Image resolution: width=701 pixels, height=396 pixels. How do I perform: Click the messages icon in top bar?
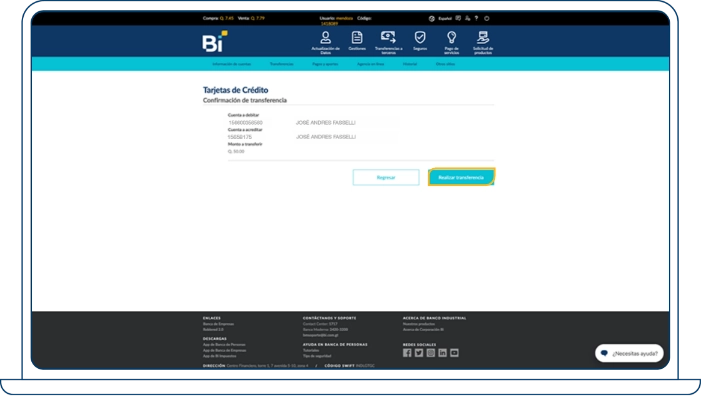tap(458, 18)
